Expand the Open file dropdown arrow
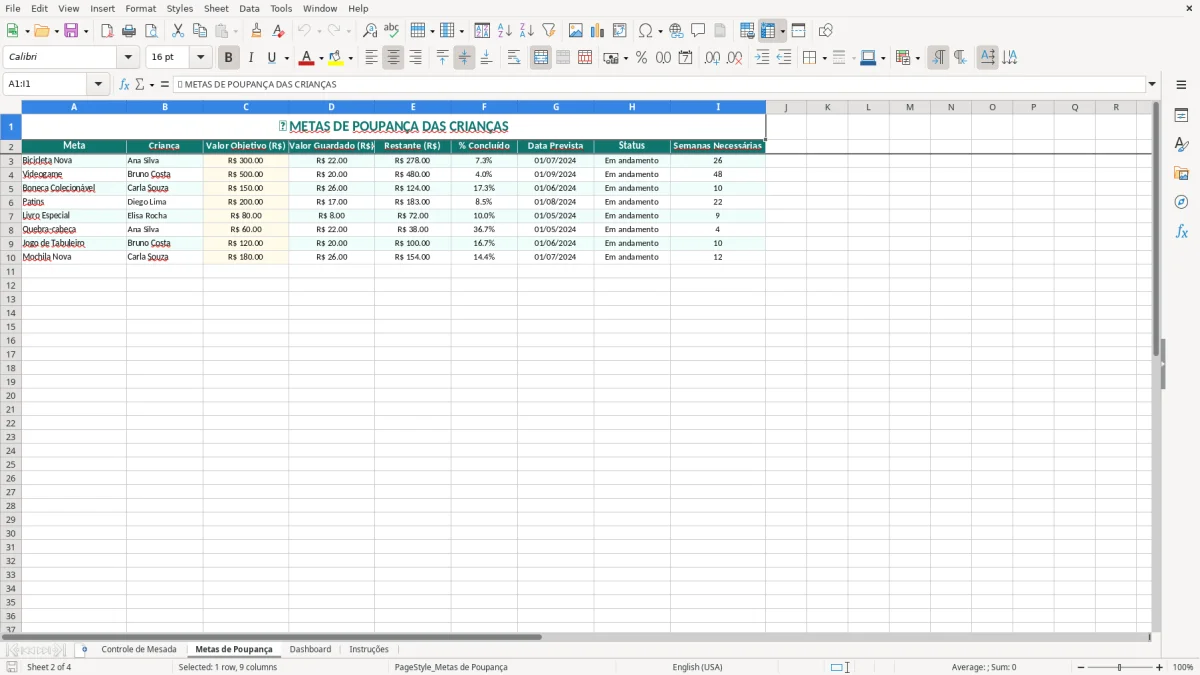 56,31
